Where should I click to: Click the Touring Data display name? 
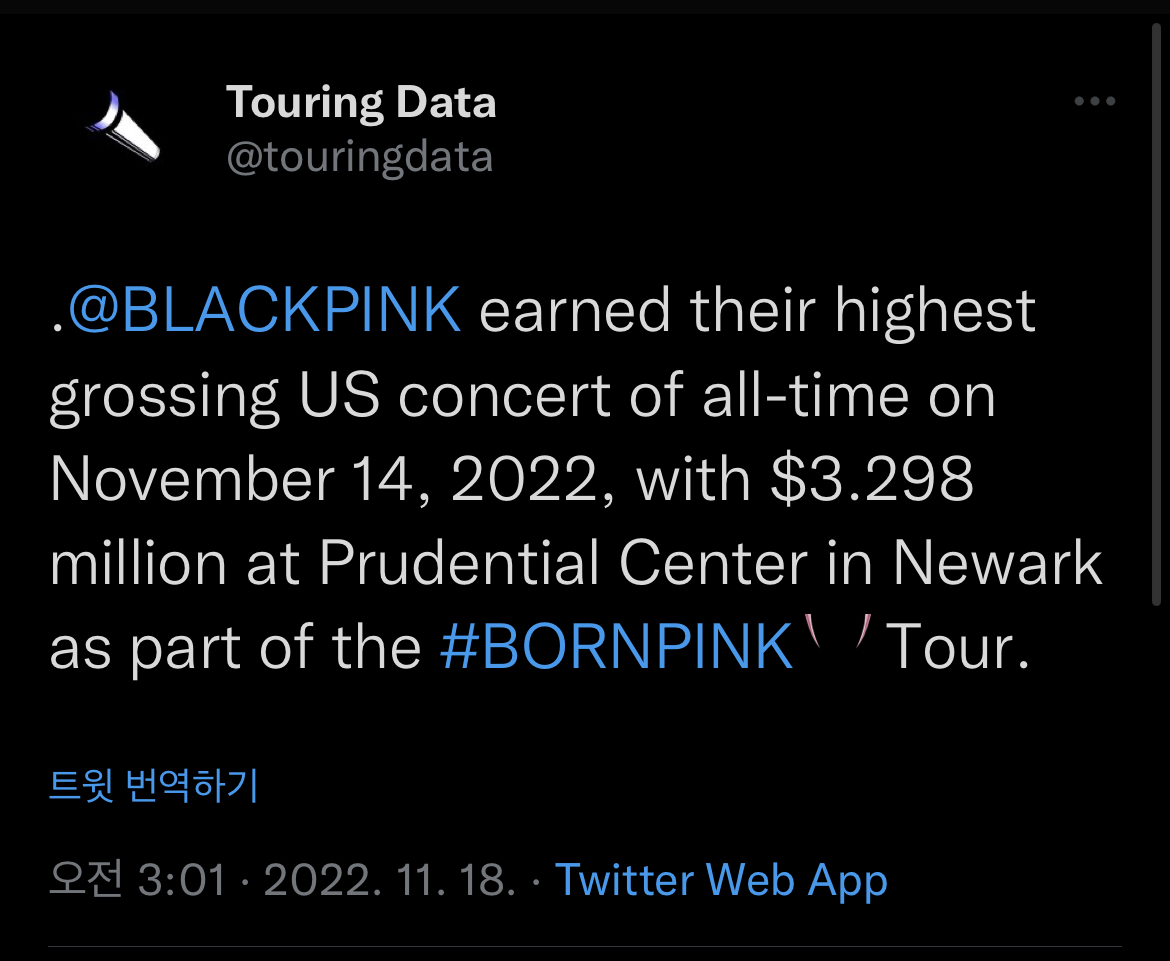tap(361, 102)
